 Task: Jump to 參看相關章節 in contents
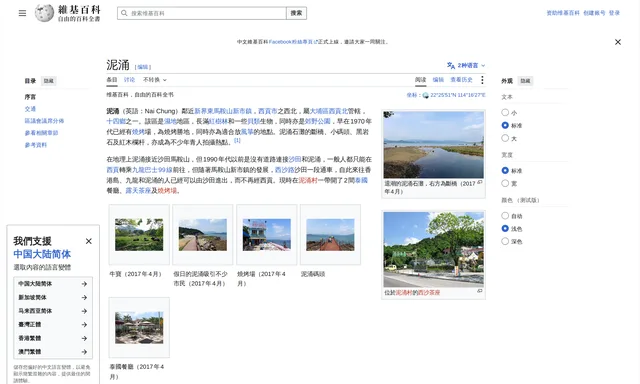click(41, 133)
